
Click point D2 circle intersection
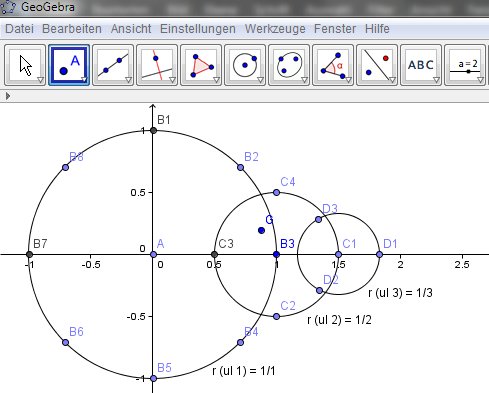pyautogui.click(x=319, y=290)
